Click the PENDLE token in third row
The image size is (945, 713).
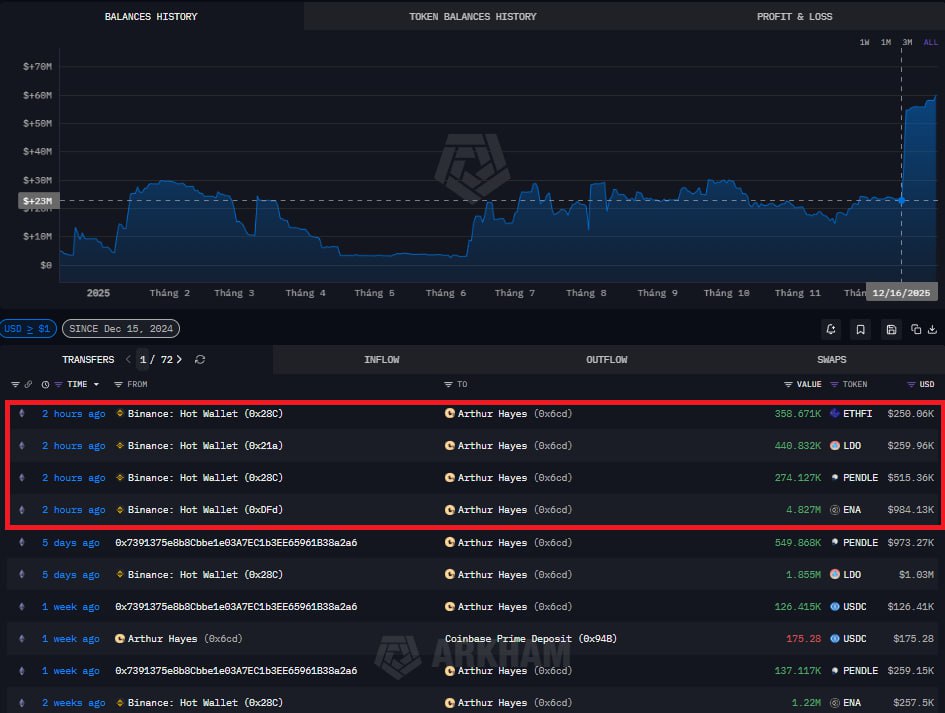[x=859, y=478]
